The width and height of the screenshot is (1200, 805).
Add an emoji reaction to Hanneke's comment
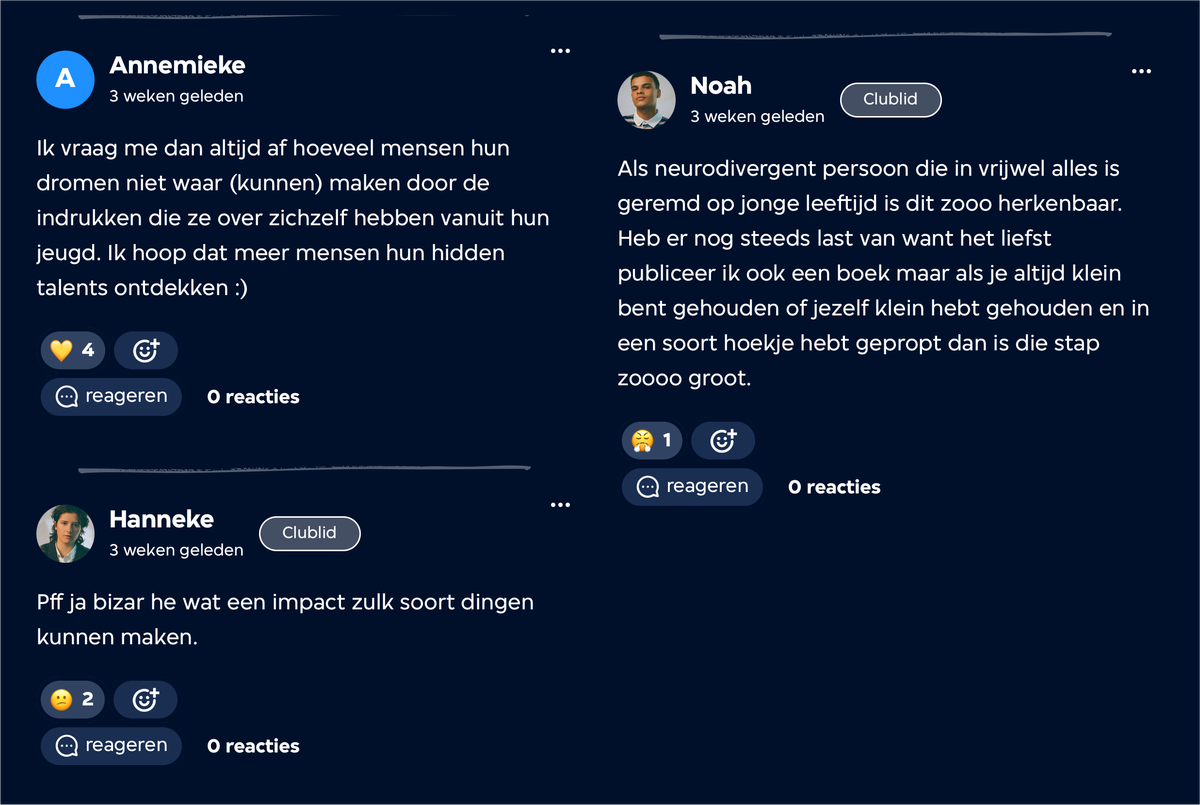pyautogui.click(x=146, y=699)
